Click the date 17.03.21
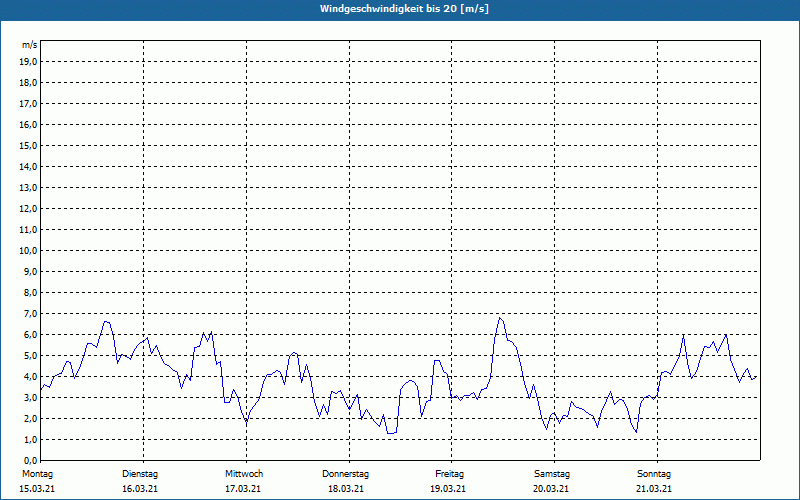The width and height of the screenshot is (800, 500). [243, 489]
